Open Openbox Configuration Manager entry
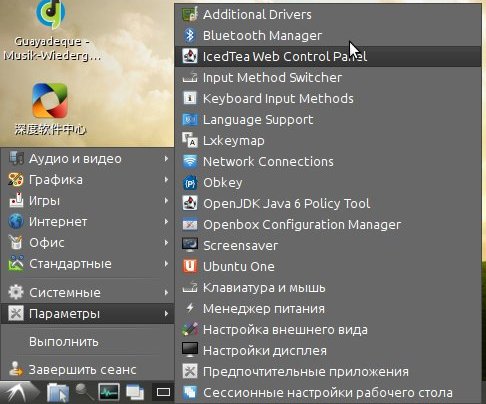This screenshot has width=486, height=404. point(328,225)
